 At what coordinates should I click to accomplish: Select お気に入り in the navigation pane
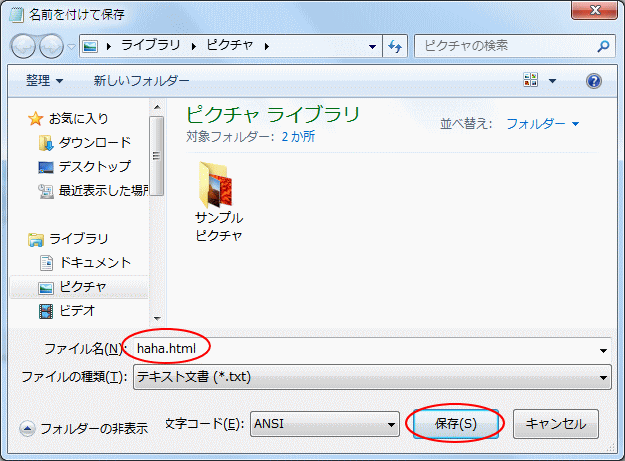[x=79, y=118]
